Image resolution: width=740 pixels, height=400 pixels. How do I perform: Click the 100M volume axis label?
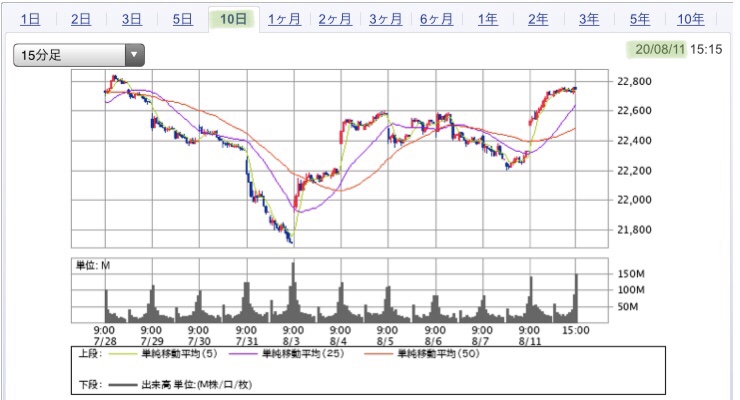(631, 290)
